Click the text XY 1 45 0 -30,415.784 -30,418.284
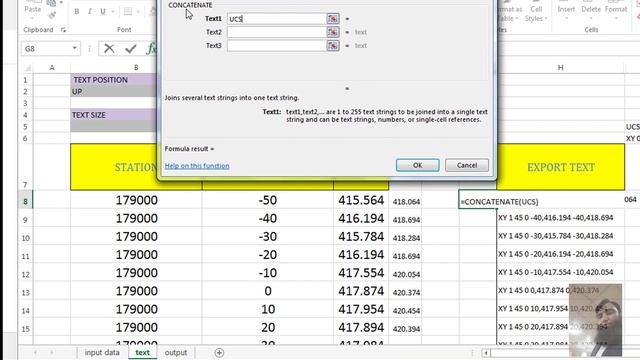640x360 pixels. [556, 236]
